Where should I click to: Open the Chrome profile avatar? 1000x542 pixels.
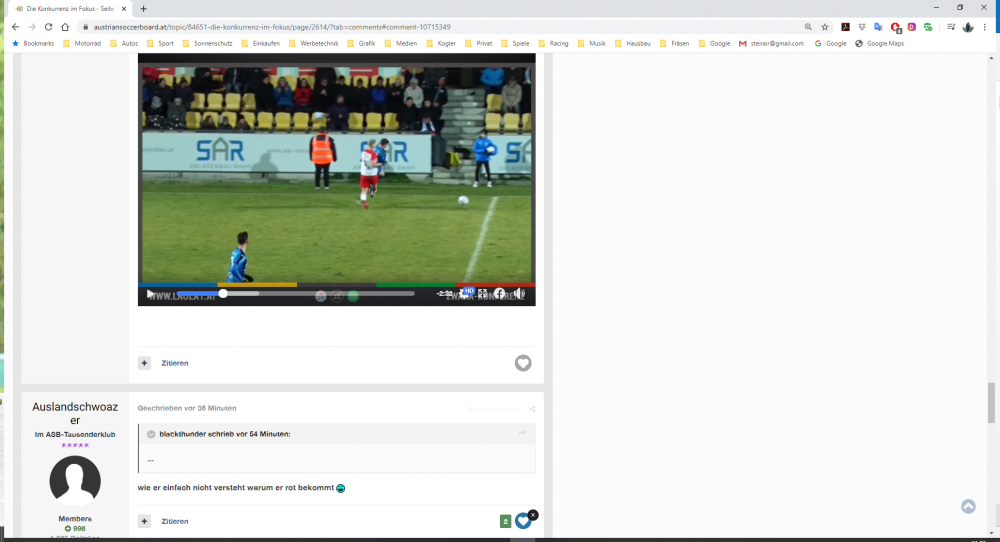coord(968,27)
